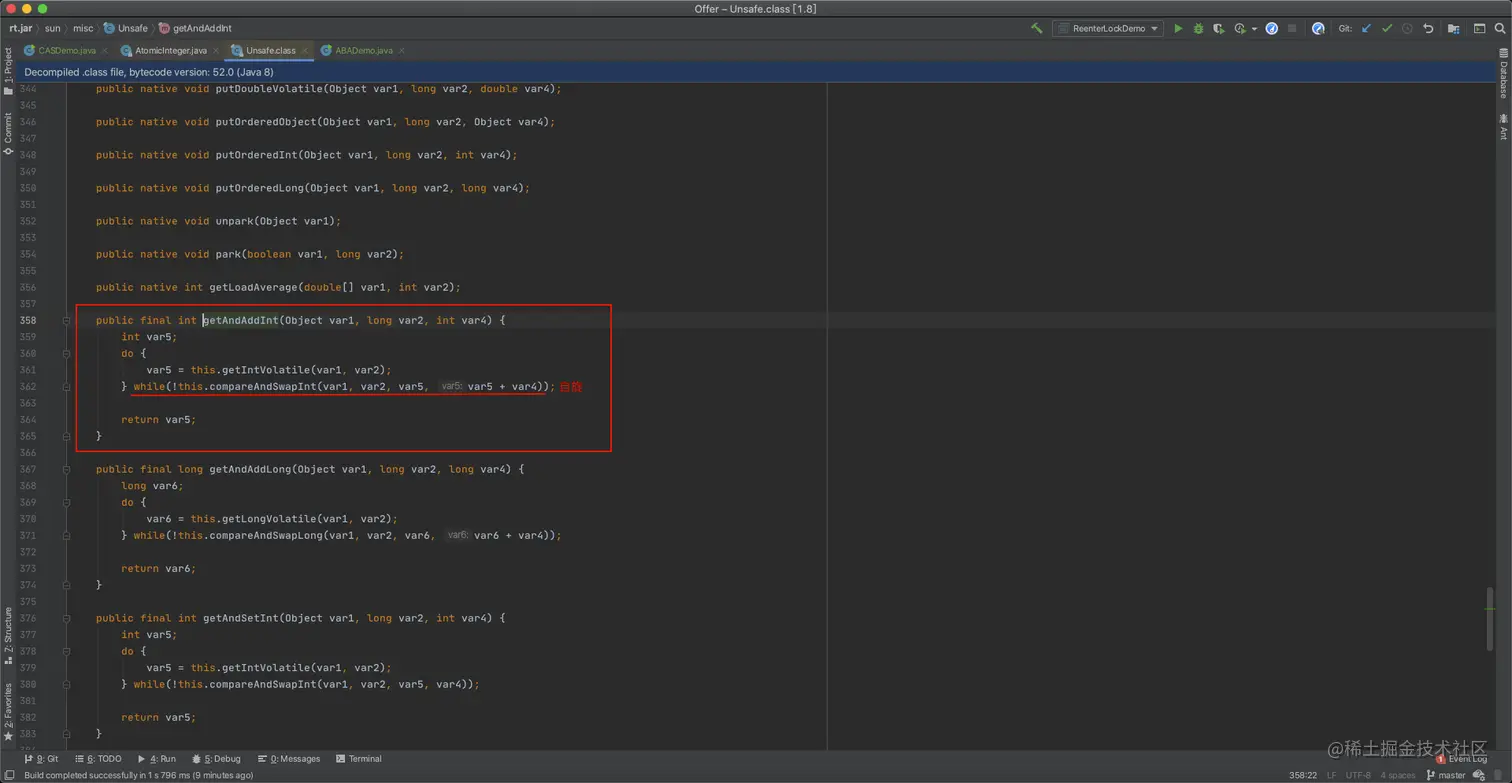The width and height of the screenshot is (1512, 783).
Task: Close the ABADemo.java tab
Action: 402,50
